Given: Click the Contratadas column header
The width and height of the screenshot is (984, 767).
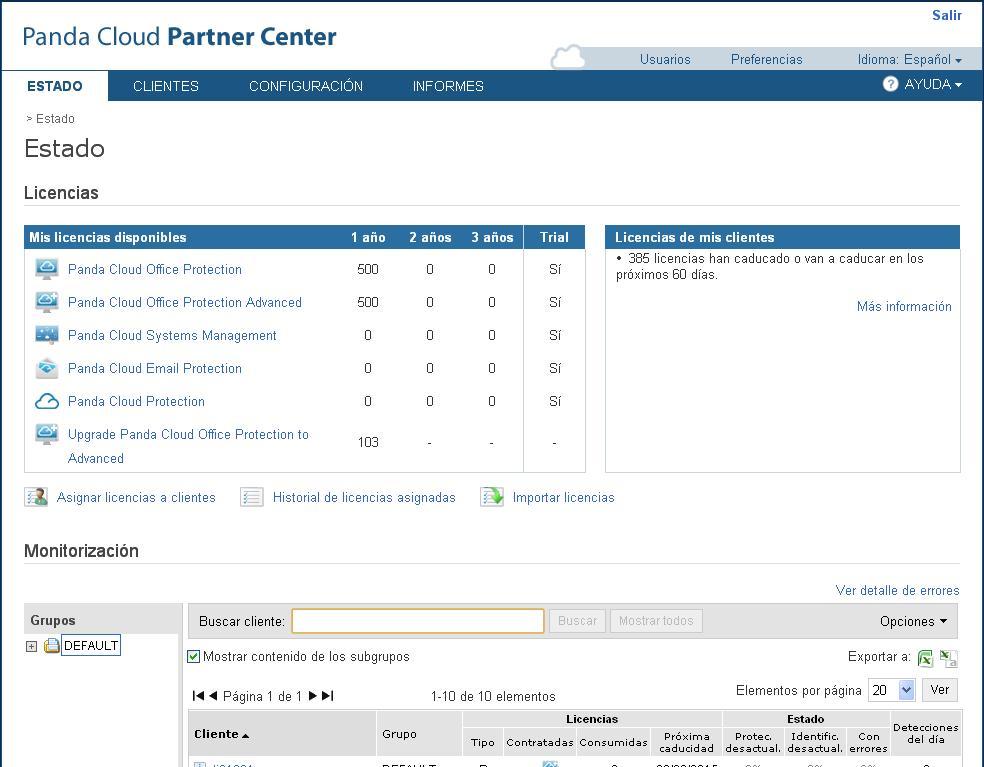Looking at the screenshot, I should click(x=540, y=743).
